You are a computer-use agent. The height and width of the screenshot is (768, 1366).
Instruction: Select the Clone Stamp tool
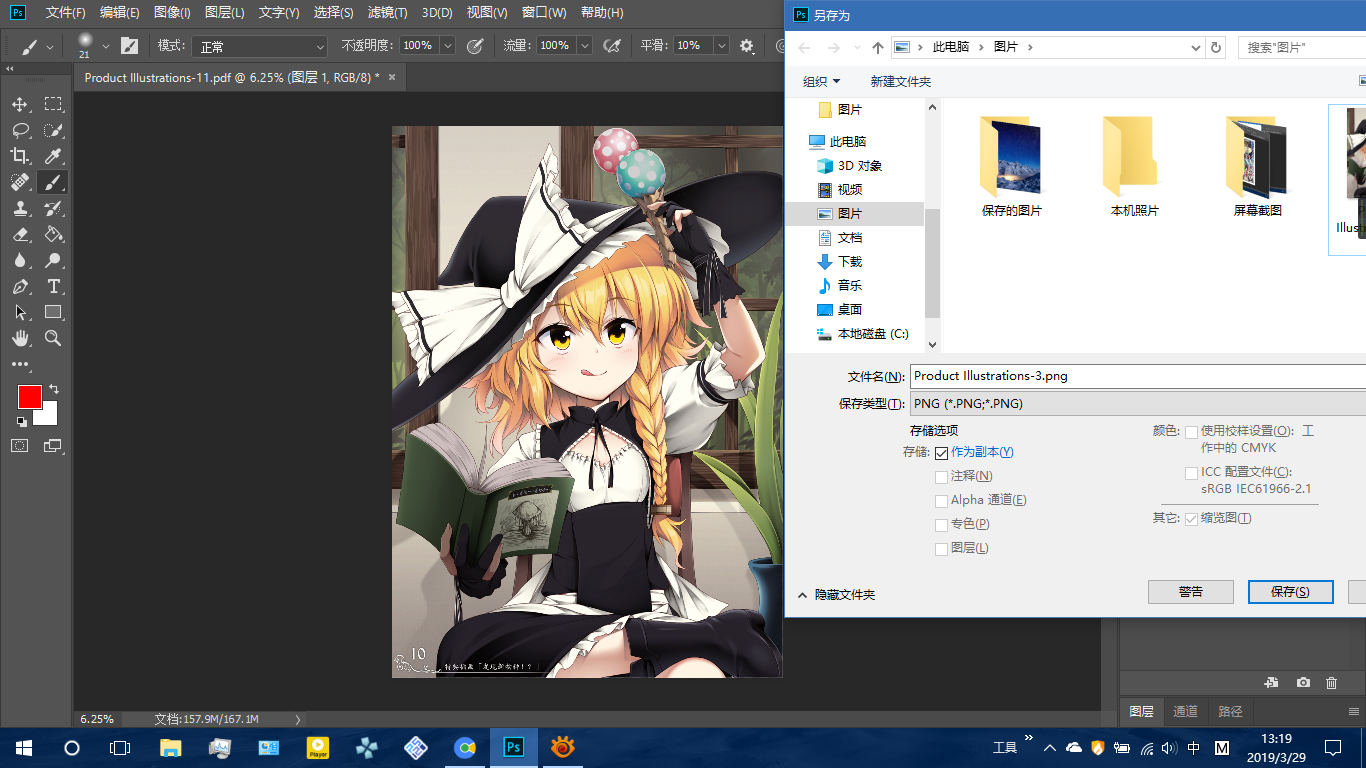(x=20, y=208)
